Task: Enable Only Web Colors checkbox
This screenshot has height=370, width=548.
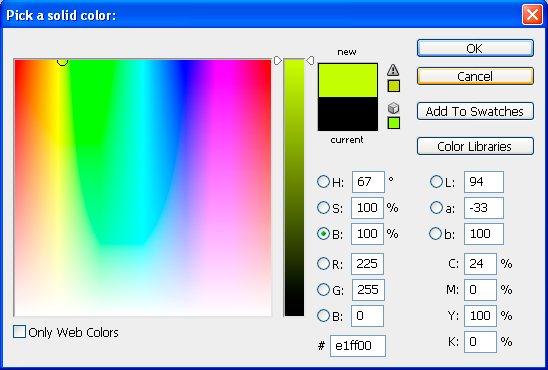Action: tap(19, 332)
